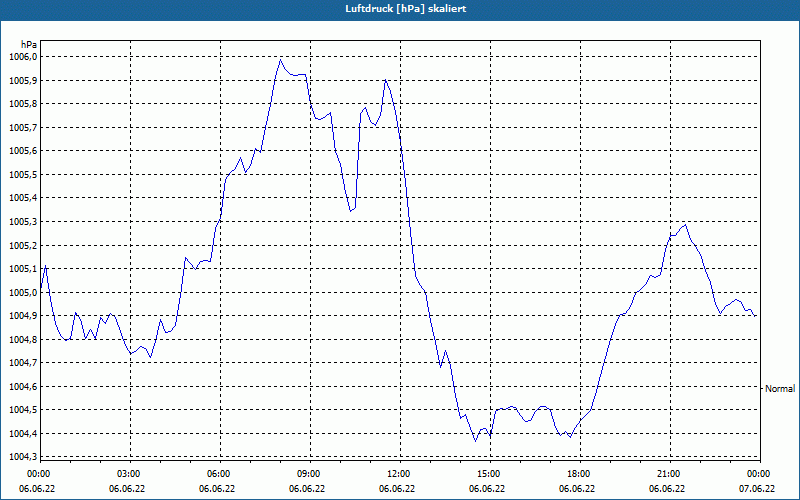This screenshot has height=500, width=800.
Task: Click the "Normal" label beside the chart
Action: point(780,389)
